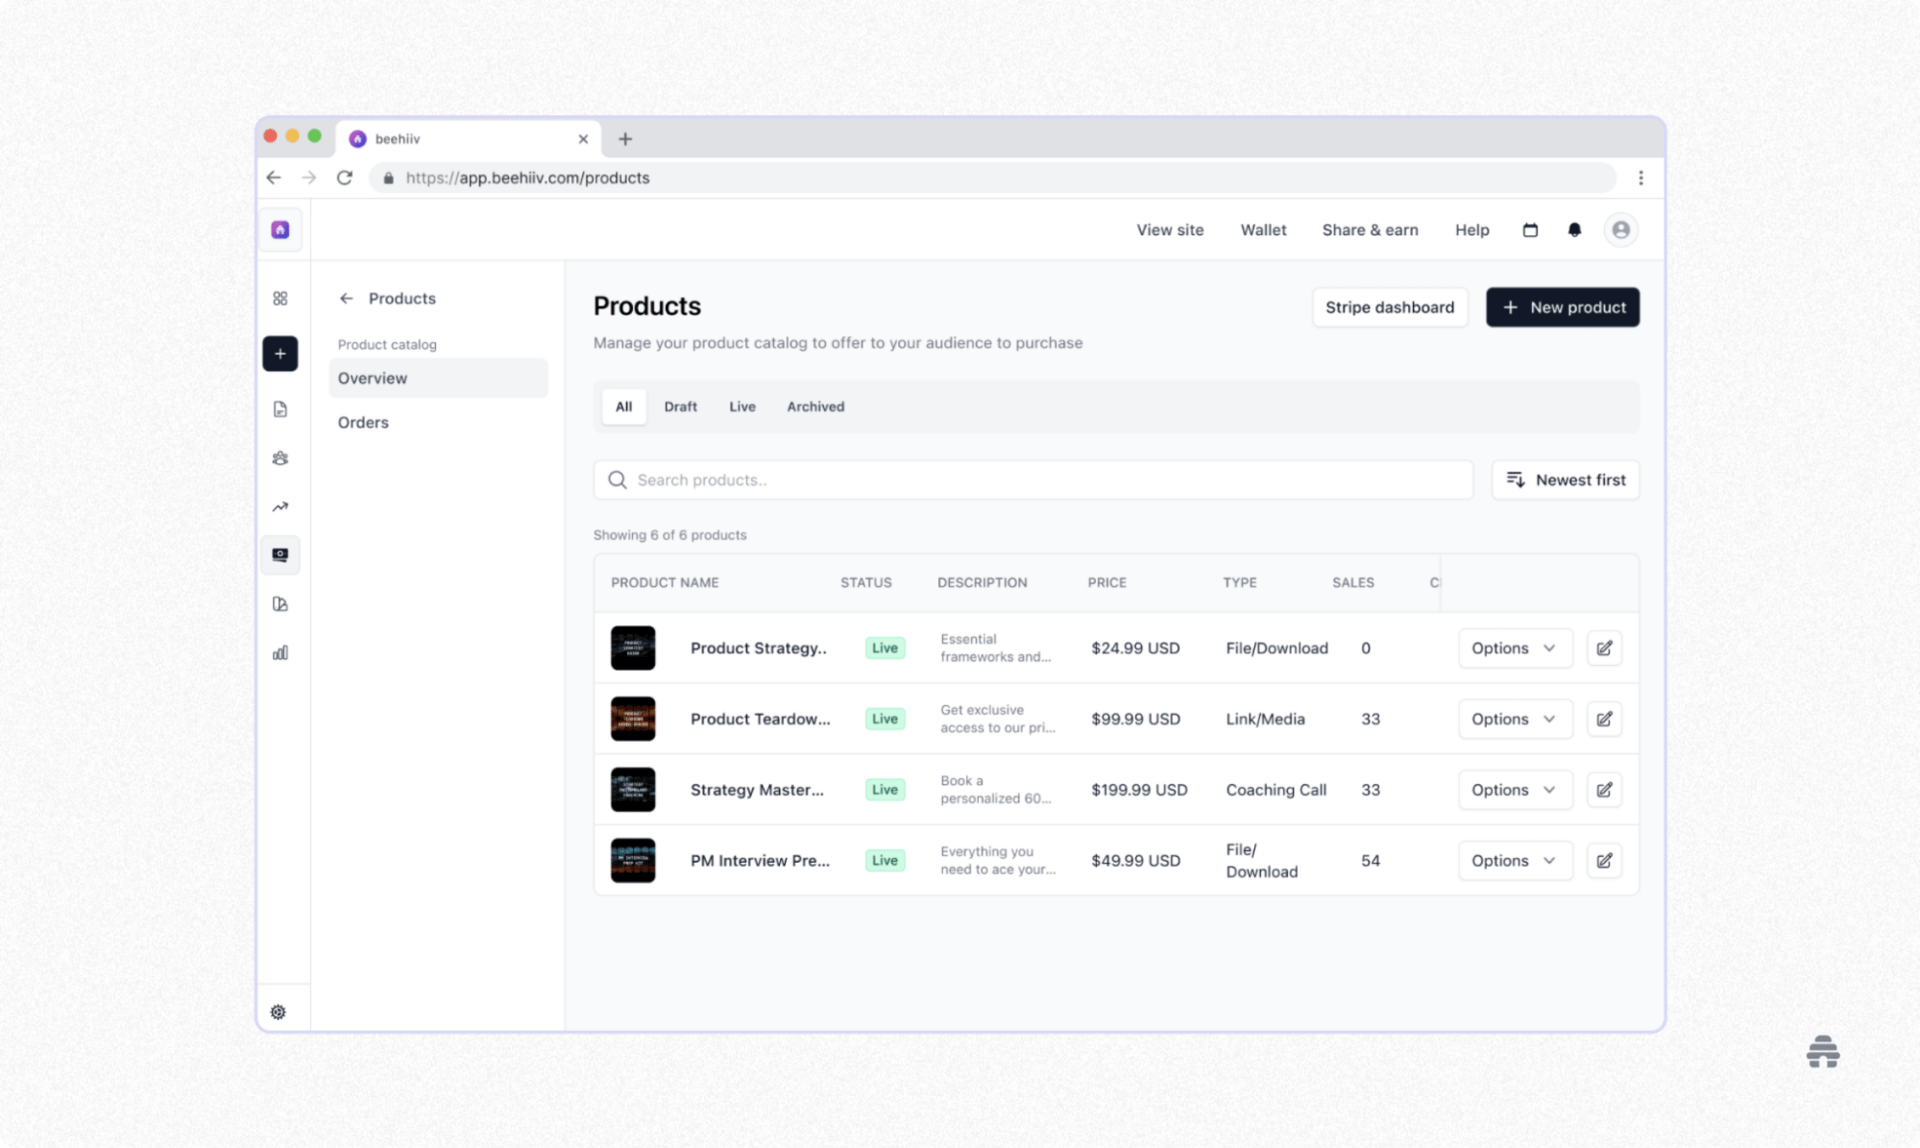Click the dashboard grid icon in the sidebar

280,298
